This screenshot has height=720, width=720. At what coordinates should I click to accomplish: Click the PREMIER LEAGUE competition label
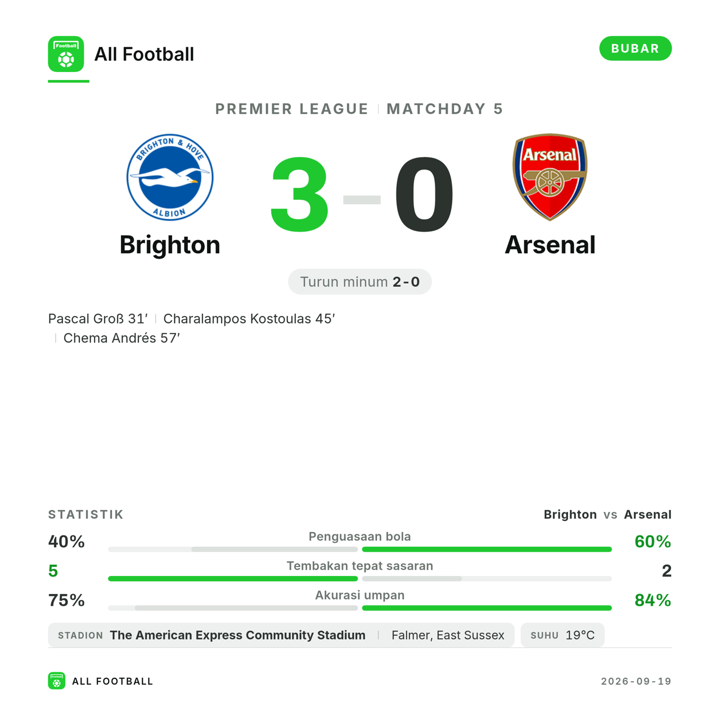(x=292, y=109)
